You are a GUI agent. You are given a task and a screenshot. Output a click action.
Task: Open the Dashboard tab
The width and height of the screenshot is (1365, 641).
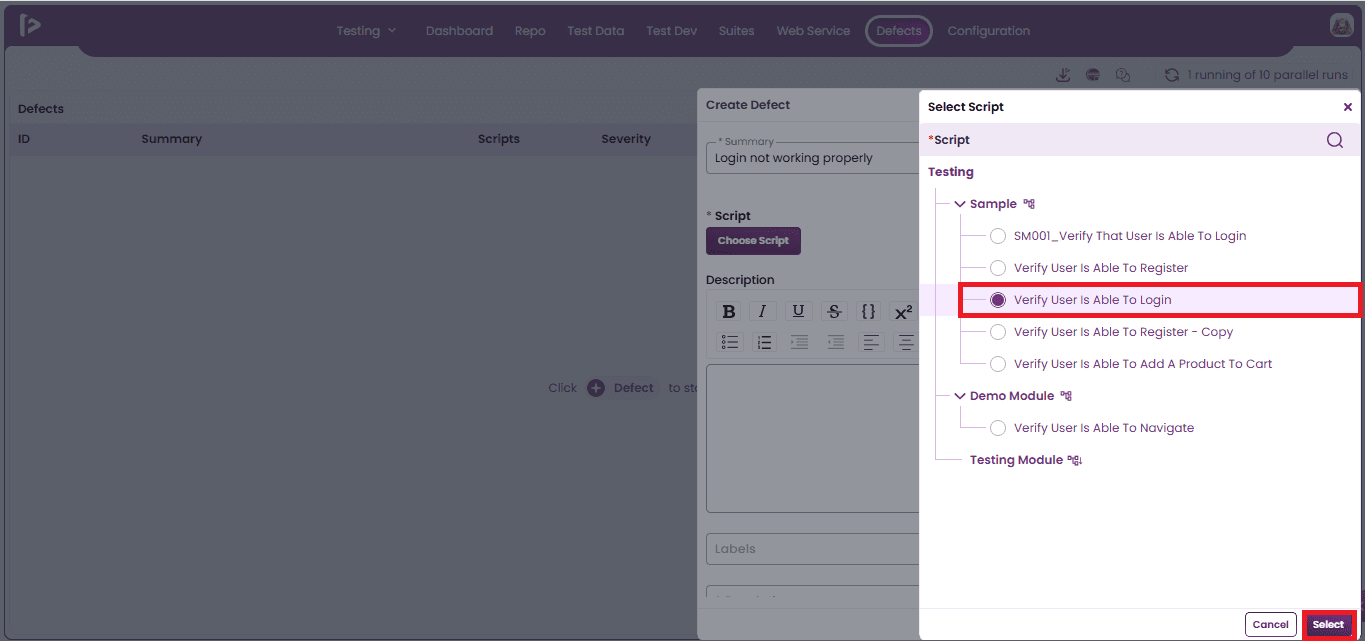pos(459,31)
